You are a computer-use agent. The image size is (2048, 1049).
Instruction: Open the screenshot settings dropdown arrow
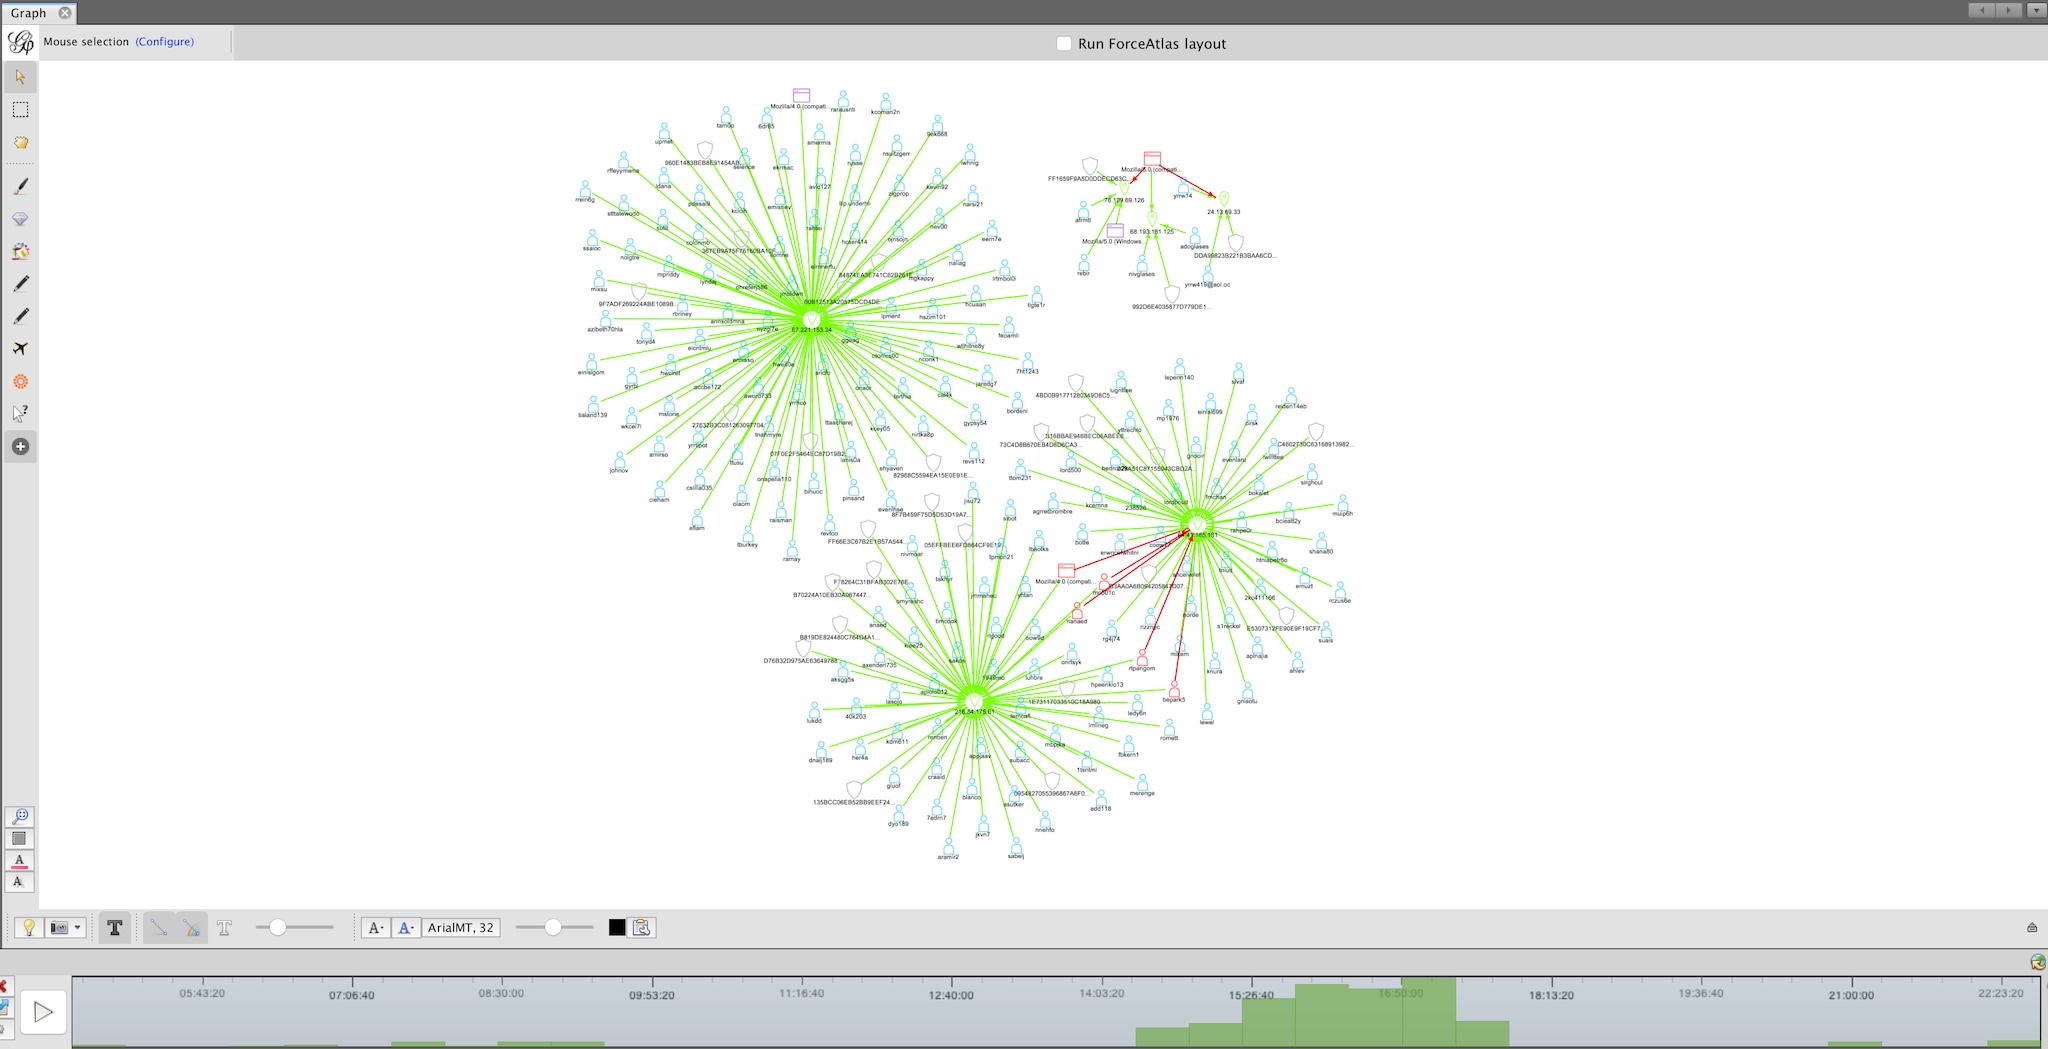(x=78, y=928)
